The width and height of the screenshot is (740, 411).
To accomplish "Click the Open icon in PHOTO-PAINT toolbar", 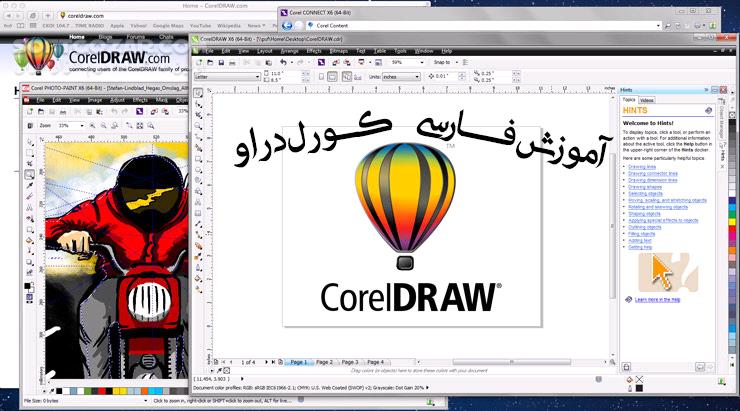I will [41, 112].
